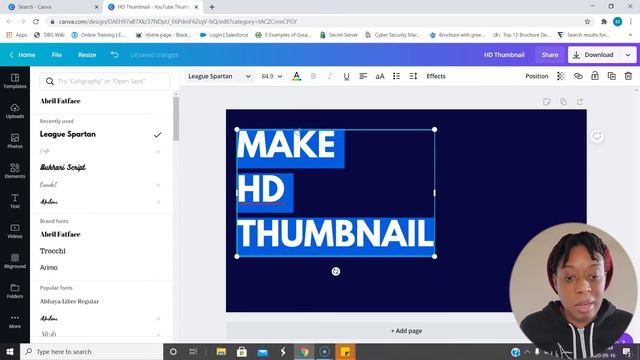The image size is (640, 360).
Task: Switch to the Search - Canva tab
Action: 53,7
